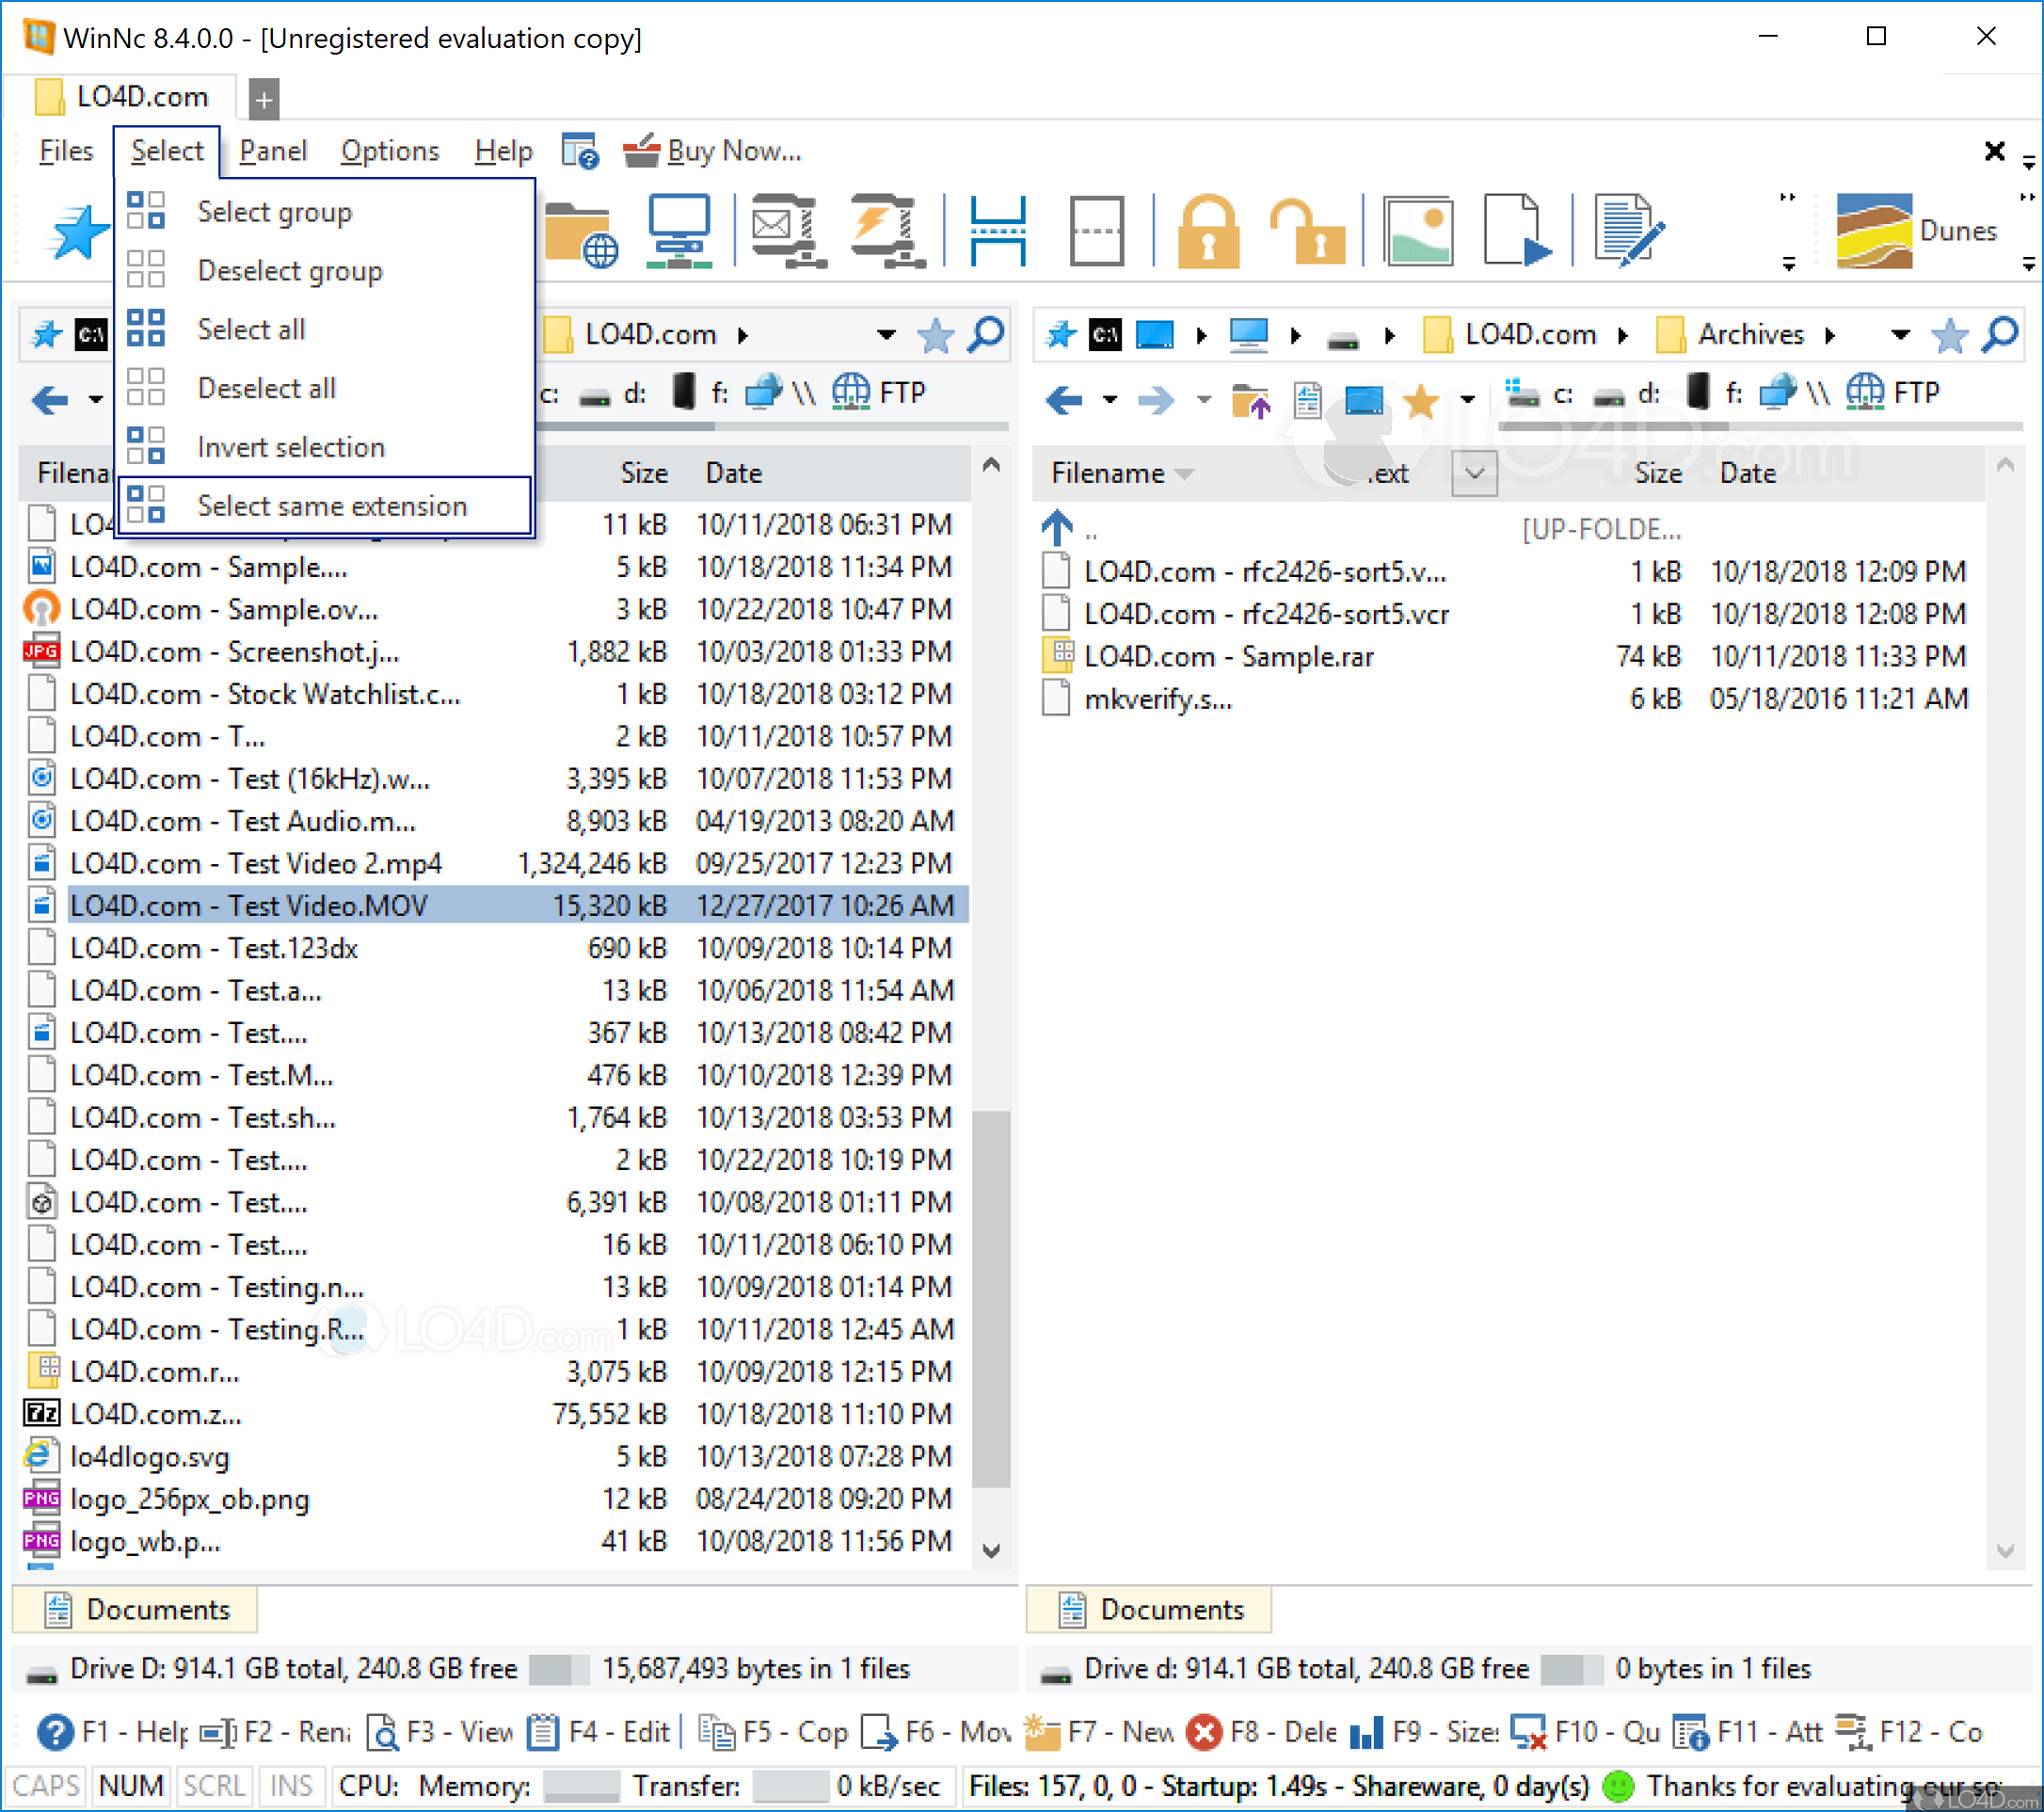Click the right panel forward arrow

click(1156, 400)
